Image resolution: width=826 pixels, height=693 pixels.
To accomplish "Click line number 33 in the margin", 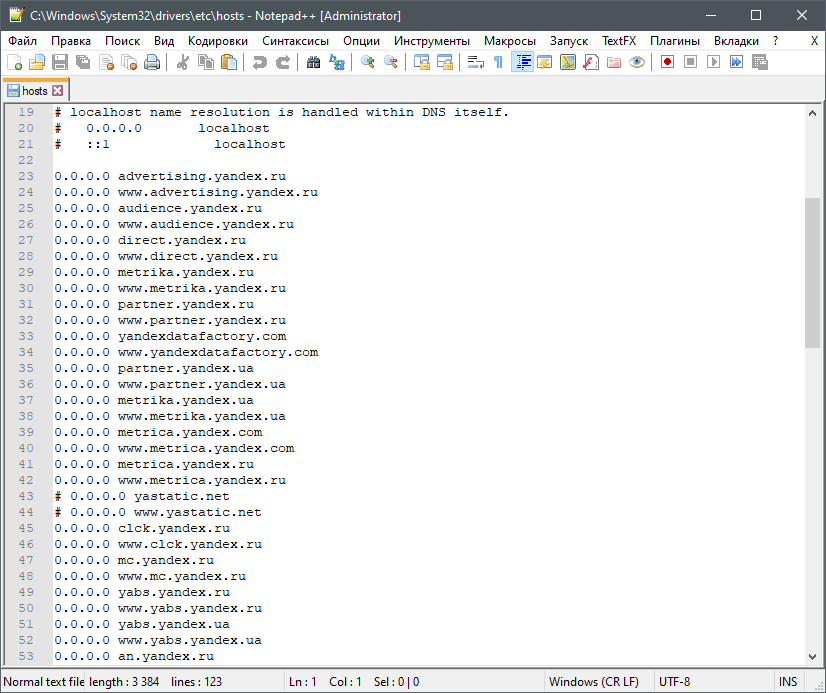I will click(x=26, y=336).
